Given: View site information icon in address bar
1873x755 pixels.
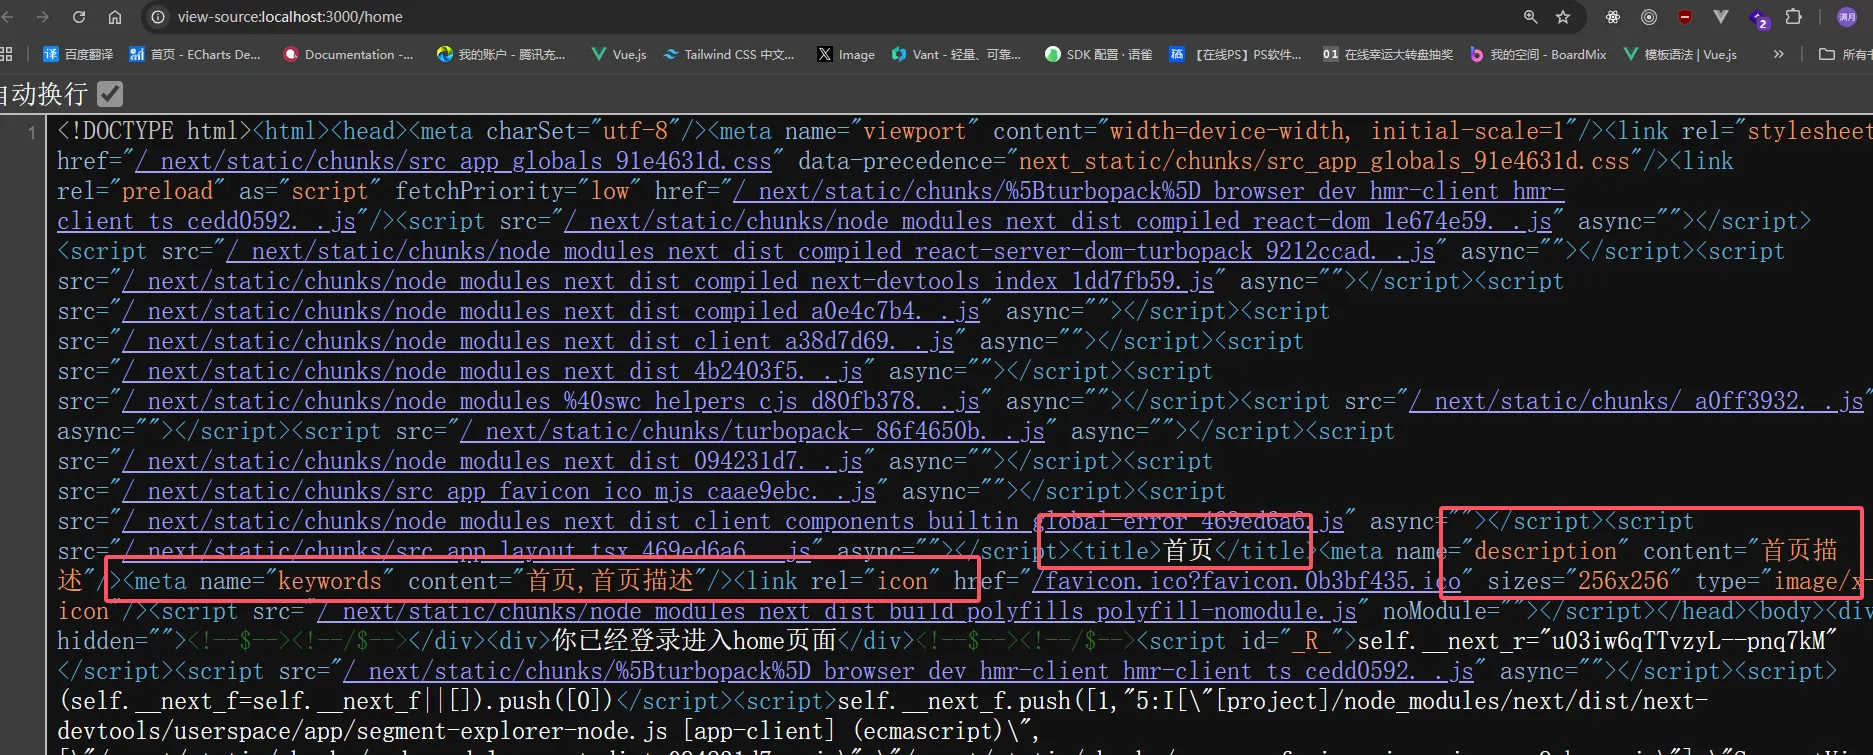Looking at the screenshot, I should (158, 17).
